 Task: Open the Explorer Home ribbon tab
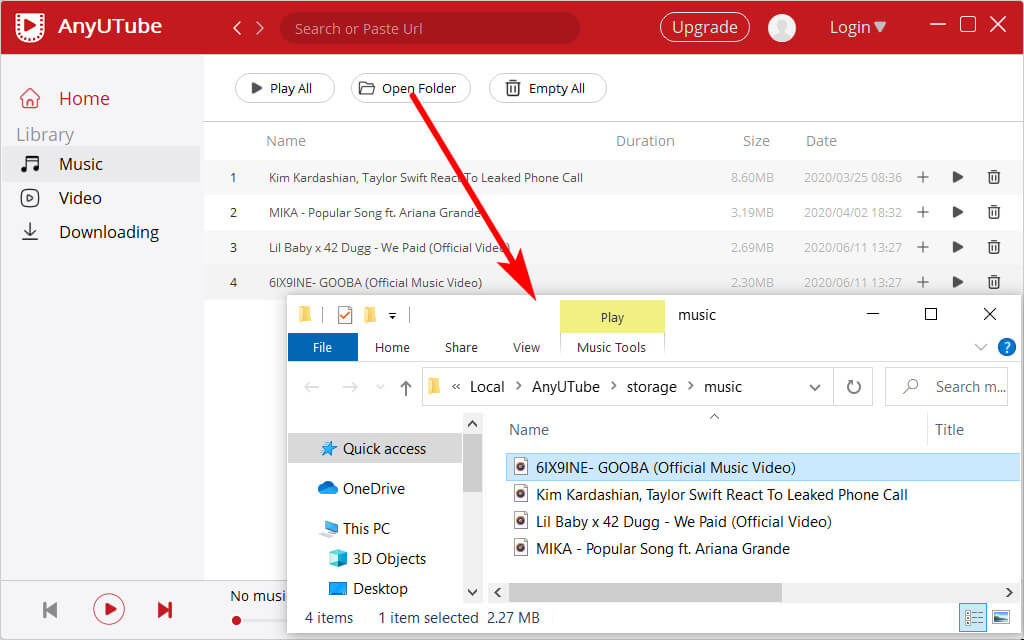click(392, 347)
